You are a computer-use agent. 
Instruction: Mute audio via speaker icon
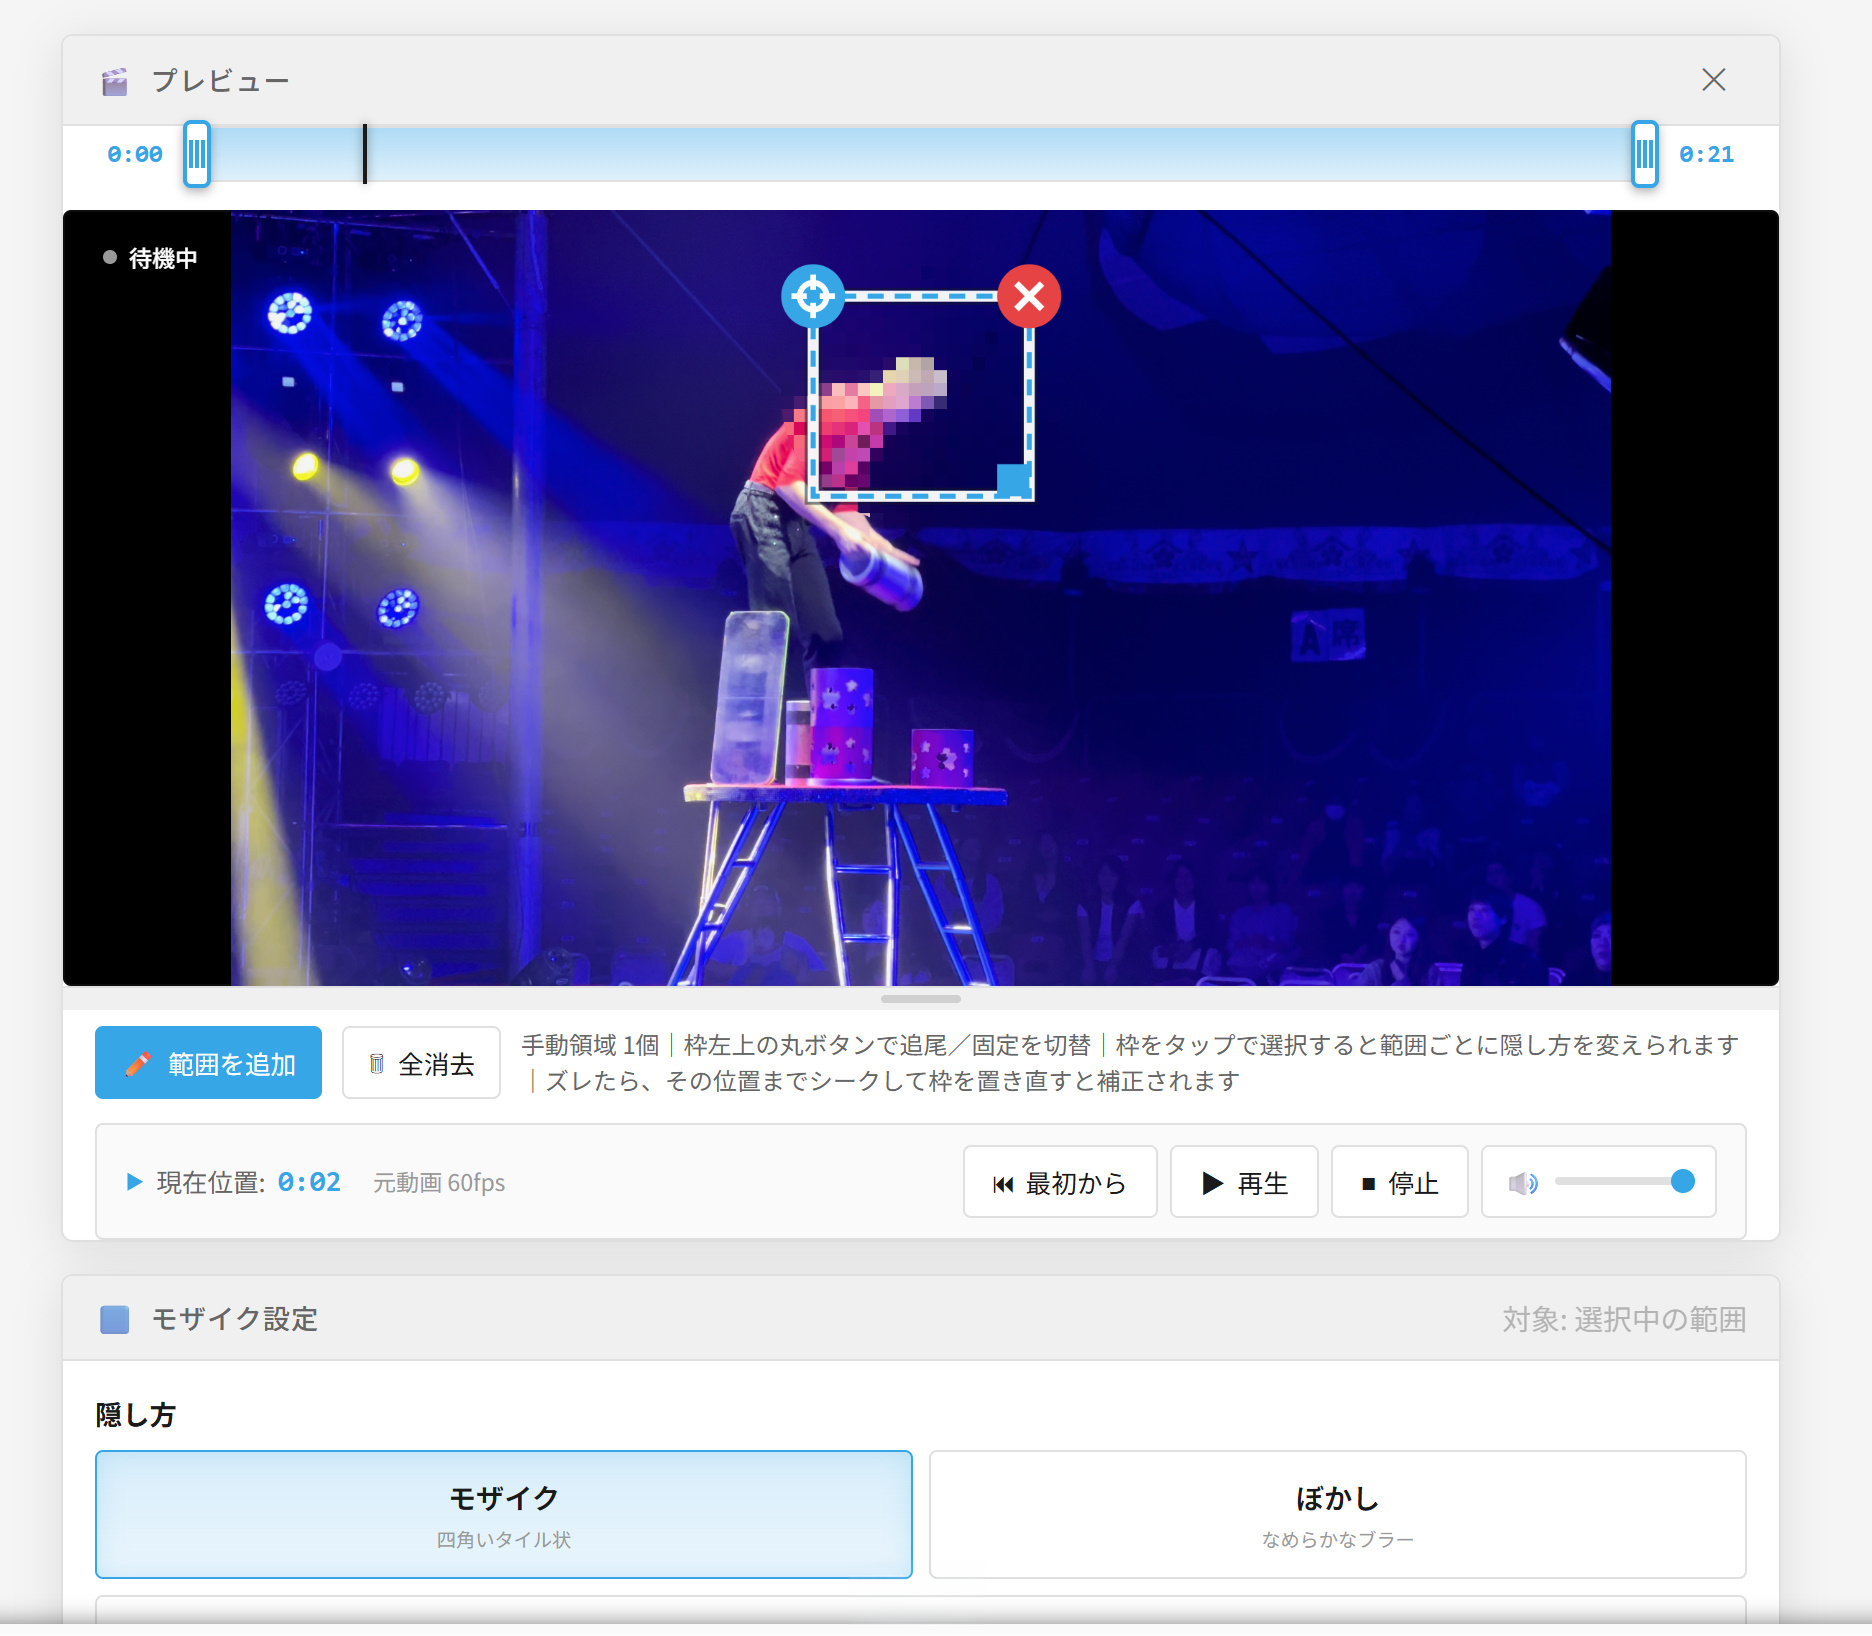(x=1523, y=1183)
